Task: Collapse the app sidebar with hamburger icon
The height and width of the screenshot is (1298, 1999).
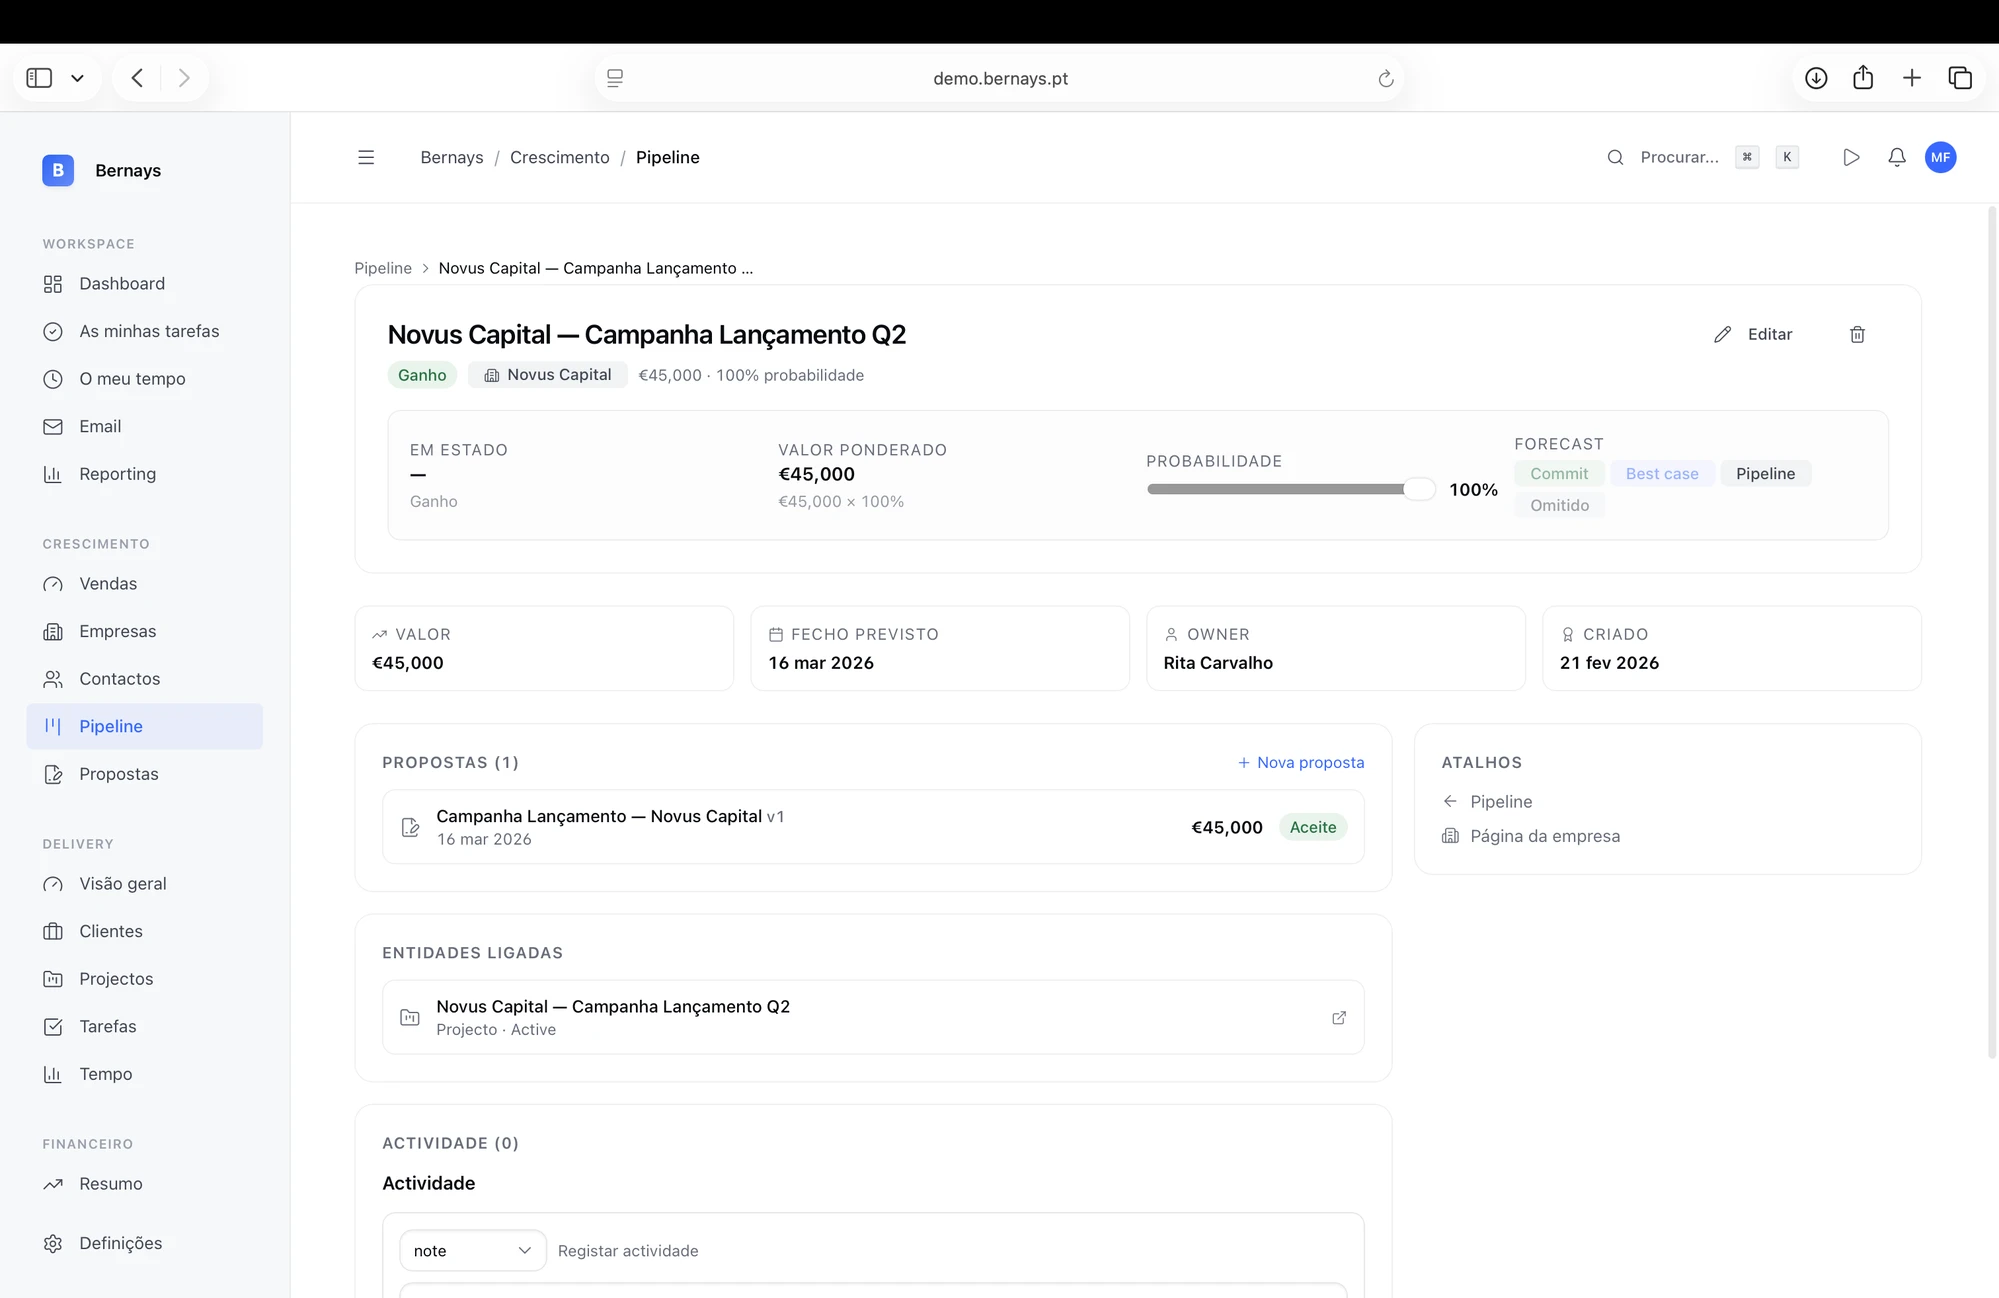Action: click(366, 157)
